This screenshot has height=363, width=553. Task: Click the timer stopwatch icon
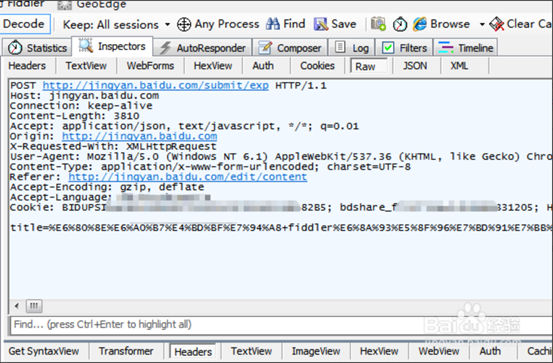pyautogui.click(x=400, y=24)
